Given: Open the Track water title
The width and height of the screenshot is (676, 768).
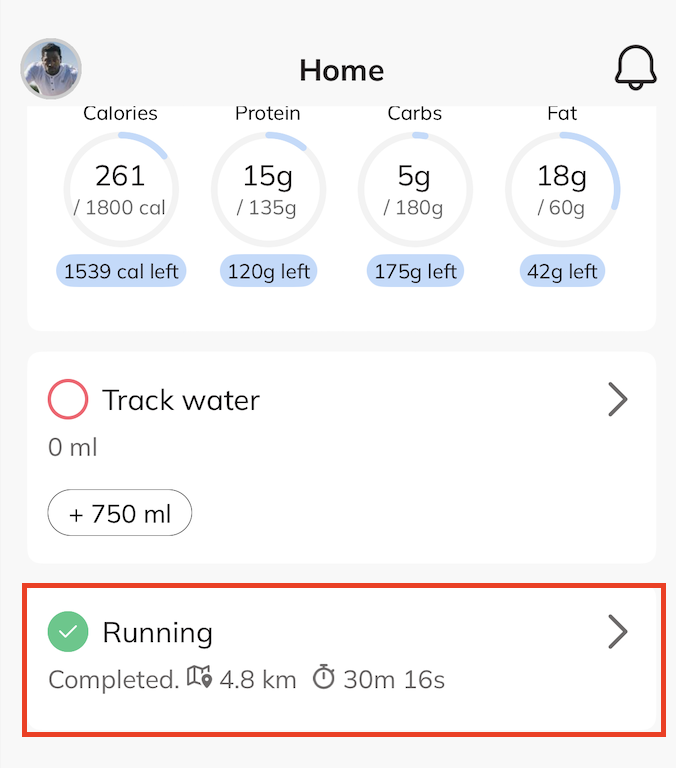Looking at the screenshot, I should pos(181,400).
